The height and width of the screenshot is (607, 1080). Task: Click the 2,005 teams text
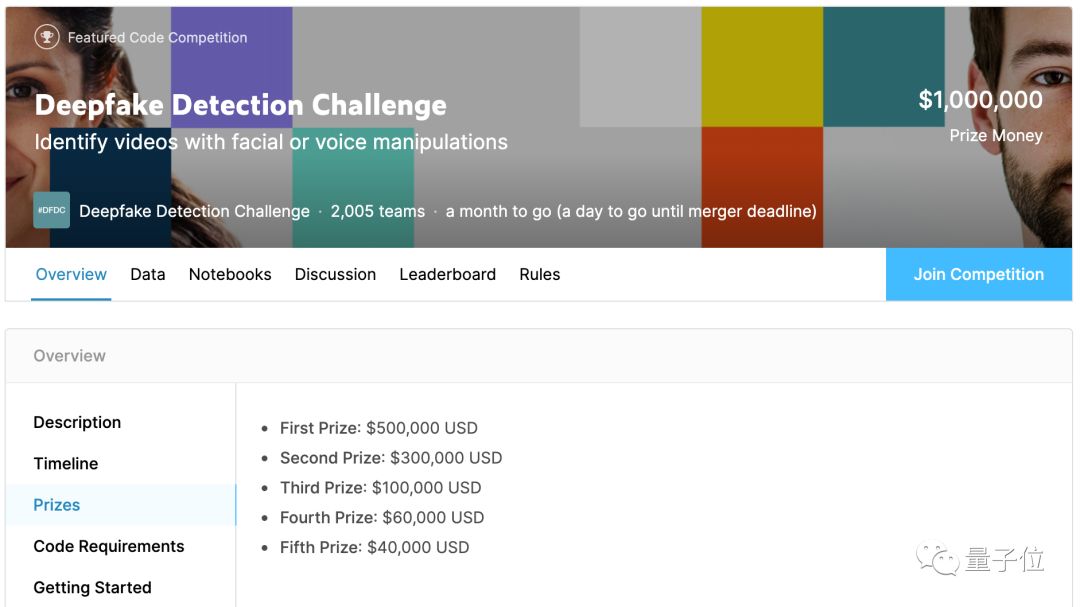[x=377, y=211]
